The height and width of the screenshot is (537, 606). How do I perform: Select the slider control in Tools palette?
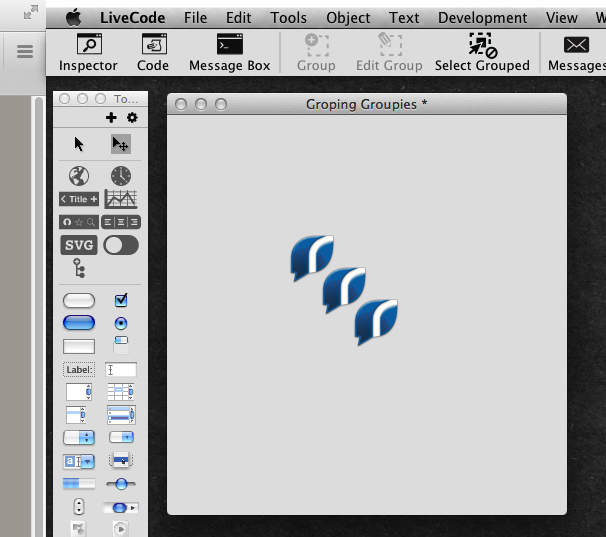click(x=121, y=484)
